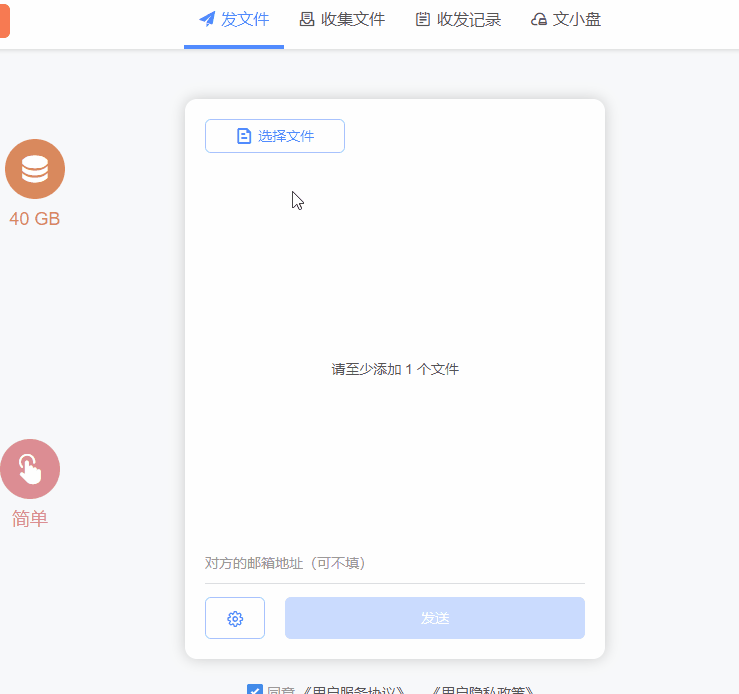Viewport: 739px width, 694px height.
Task: Go to the 文小盘 tab label
Action: tap(577, 19)
